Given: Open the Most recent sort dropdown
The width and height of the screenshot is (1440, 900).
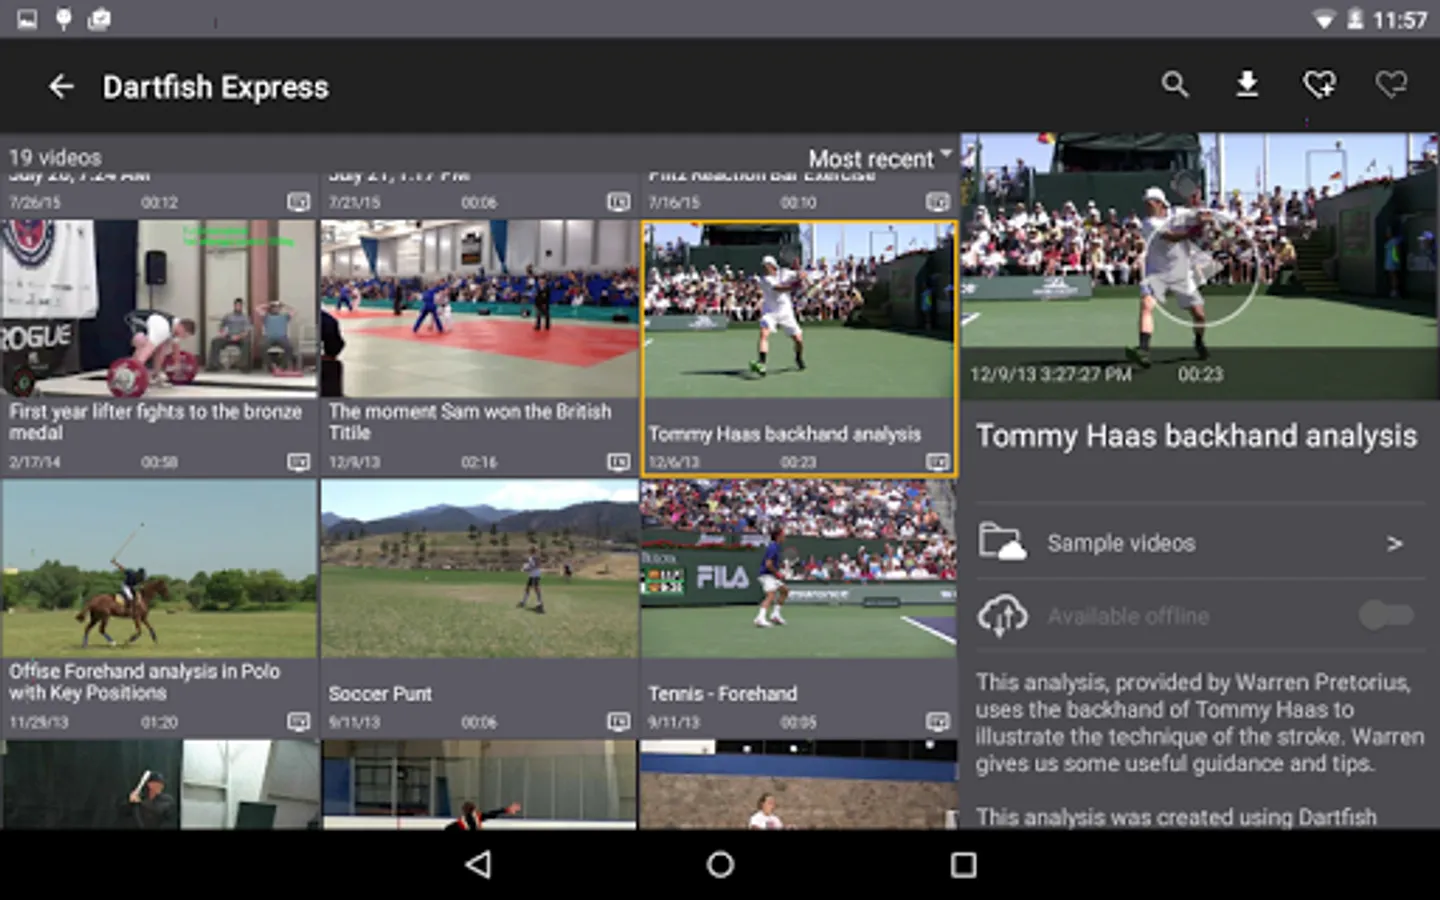Looking at the screenshot, I should [x=880, y=158].
